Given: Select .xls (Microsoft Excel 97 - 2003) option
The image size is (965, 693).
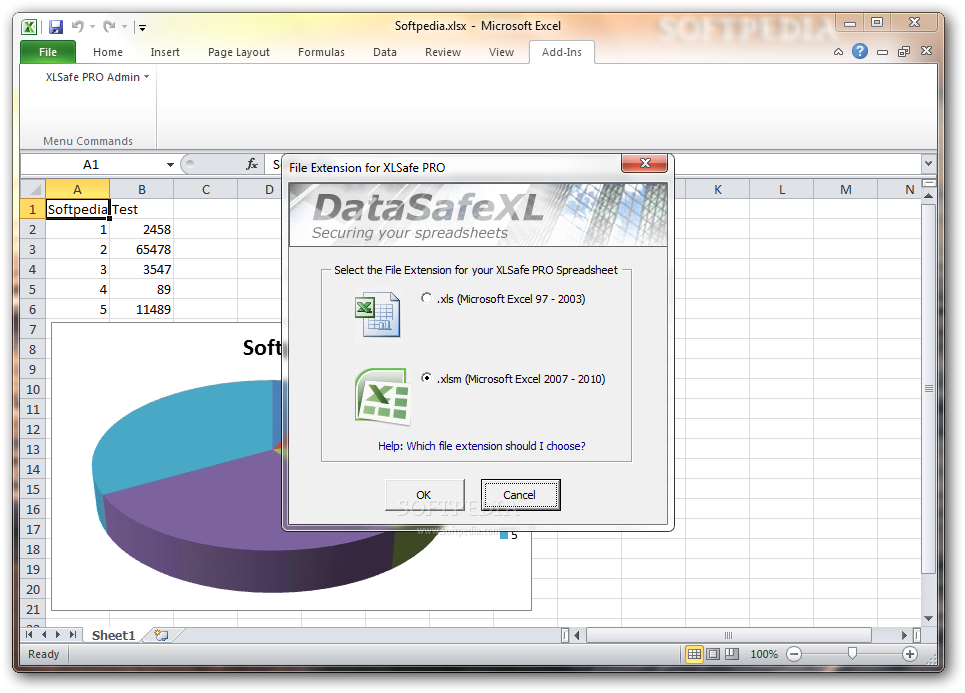Looking at the screenshot, I should [x=503, y=299].
